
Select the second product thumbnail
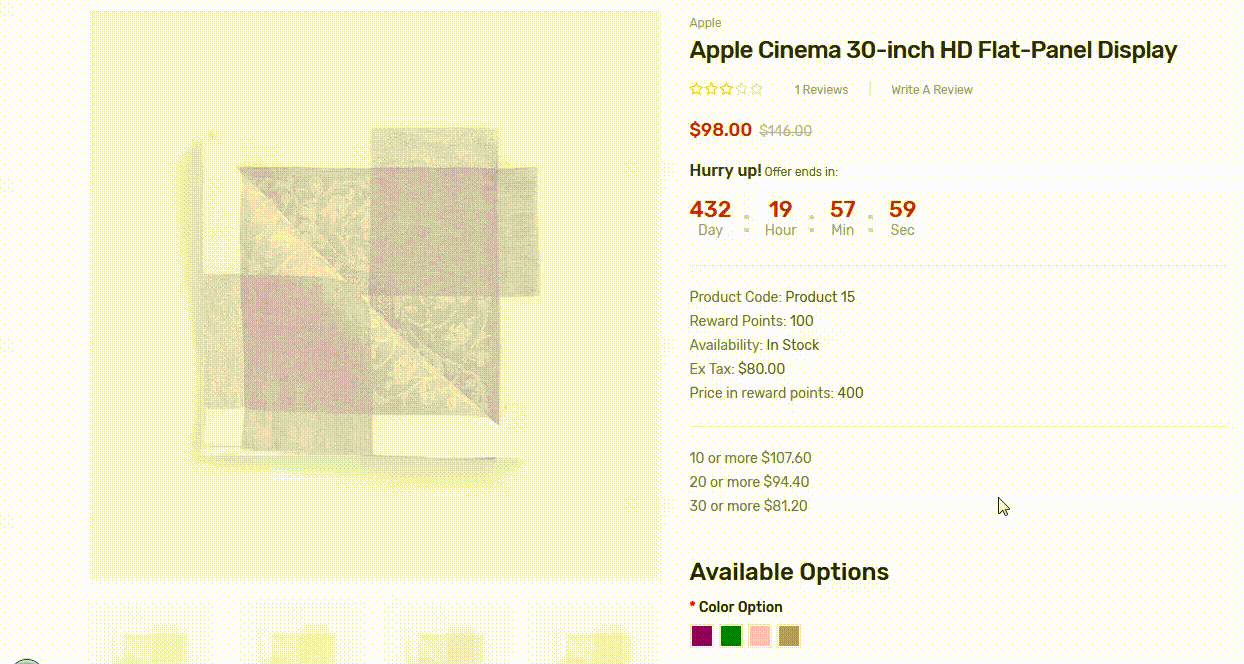(x=301, y=634)
